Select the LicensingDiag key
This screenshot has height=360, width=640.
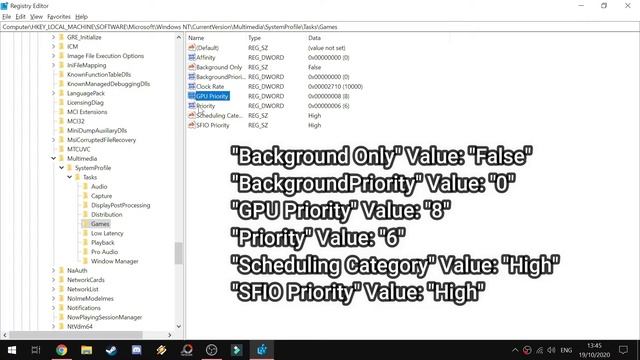[85, 102]
